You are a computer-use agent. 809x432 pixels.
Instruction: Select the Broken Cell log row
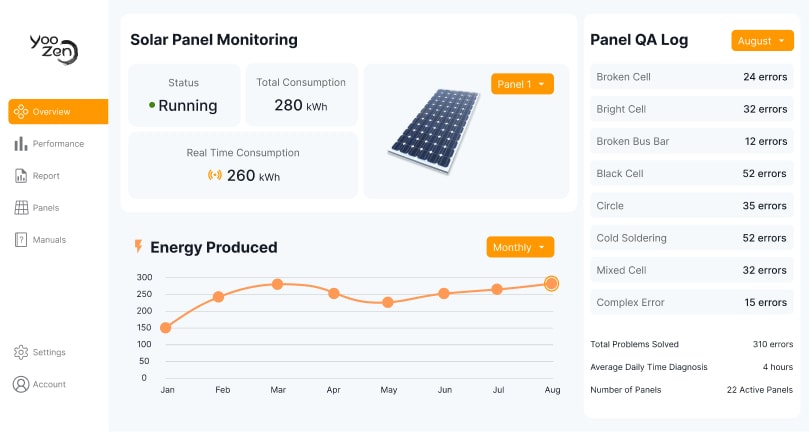point(691,77)
